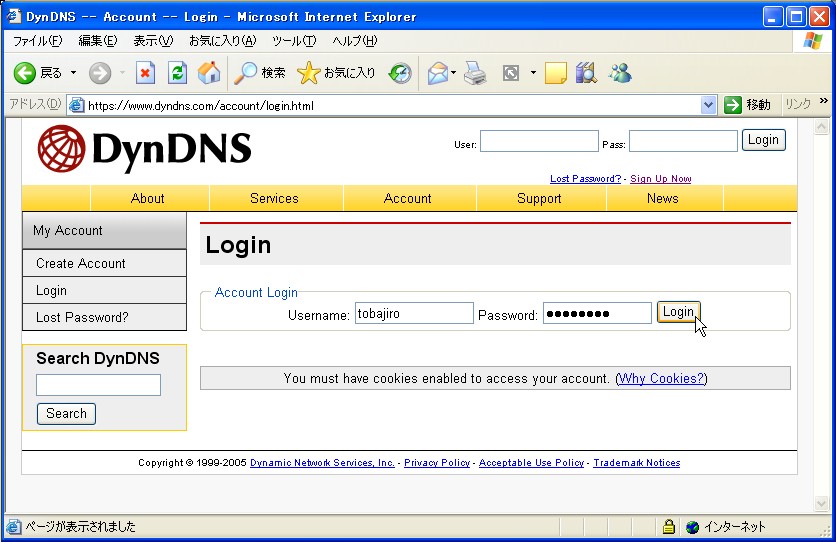This screenshot has width=836, height=542.
Task: Click the リンク links bar label
Action: coord(798,104)
